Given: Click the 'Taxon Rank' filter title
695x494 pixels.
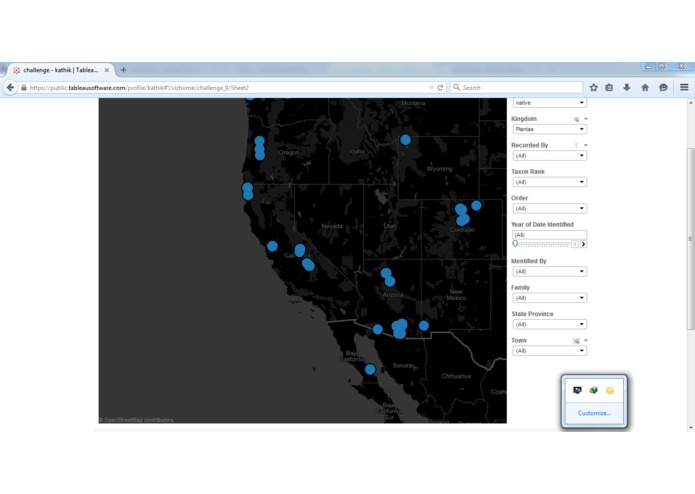Looking at the screenshot, I should [x=528, y=171].
